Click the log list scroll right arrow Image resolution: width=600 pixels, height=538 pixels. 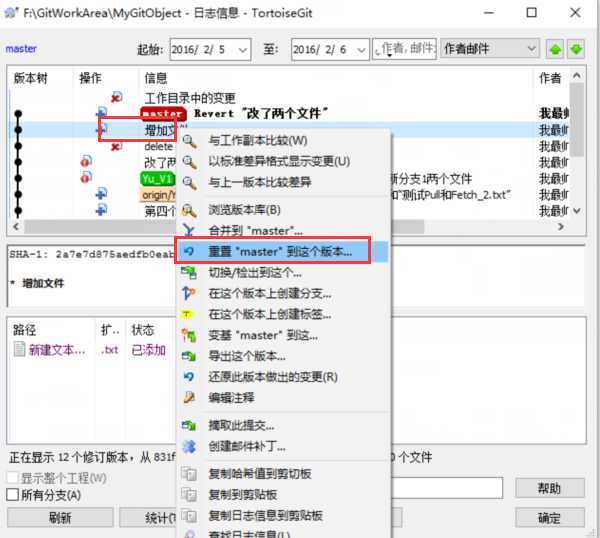(561, 227)
